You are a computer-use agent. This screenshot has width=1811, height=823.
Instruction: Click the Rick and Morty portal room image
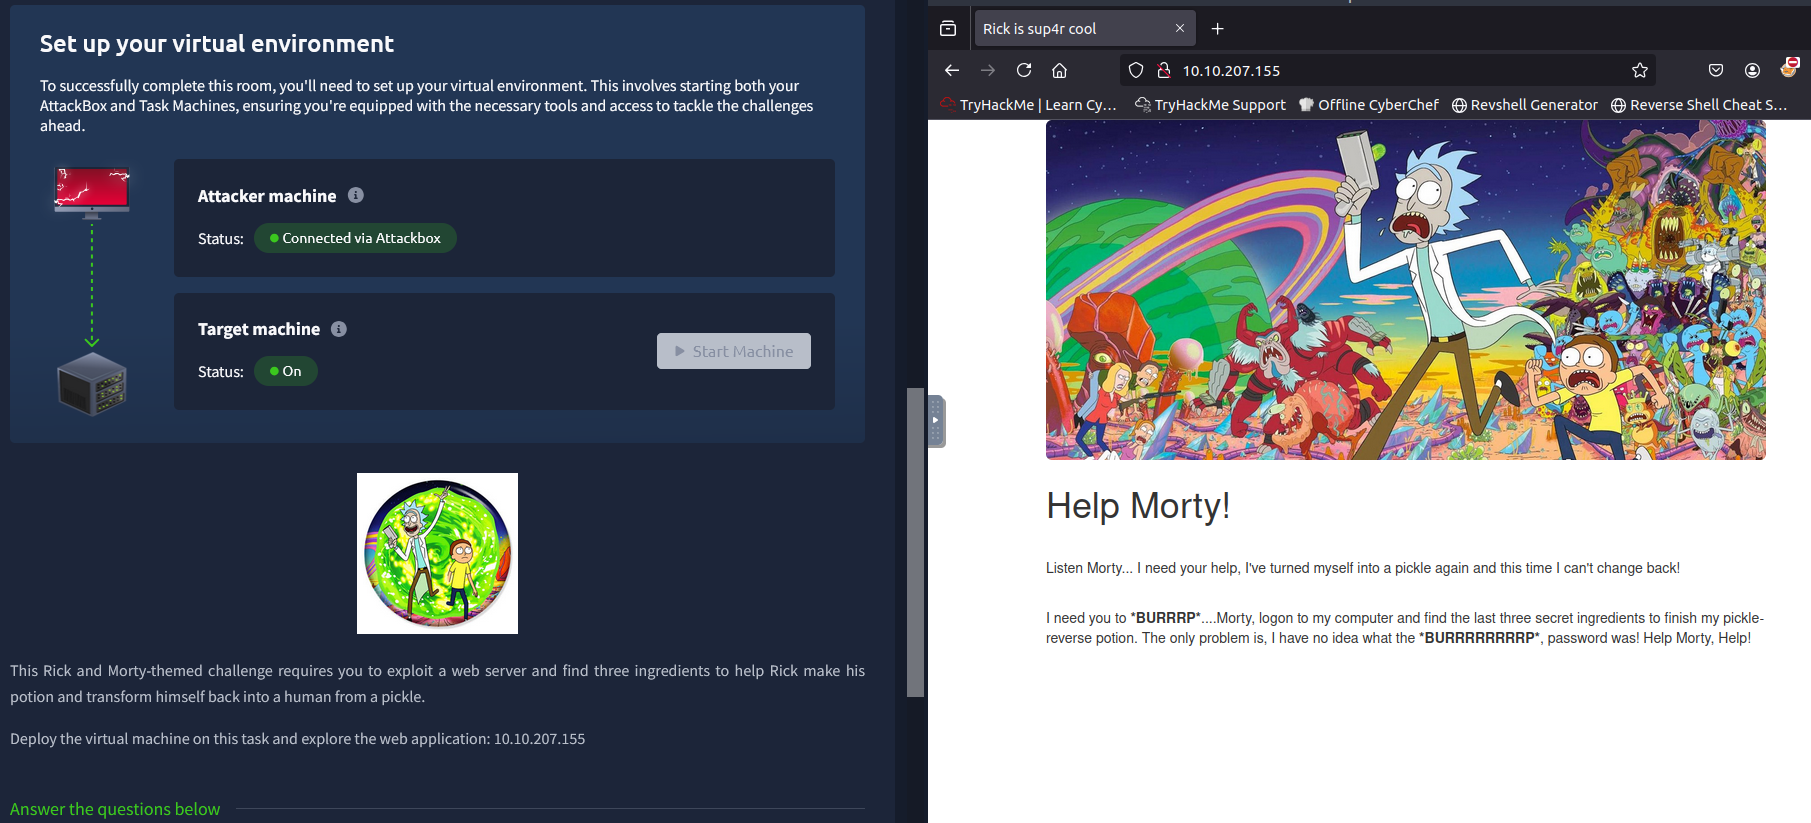[437, 553]
